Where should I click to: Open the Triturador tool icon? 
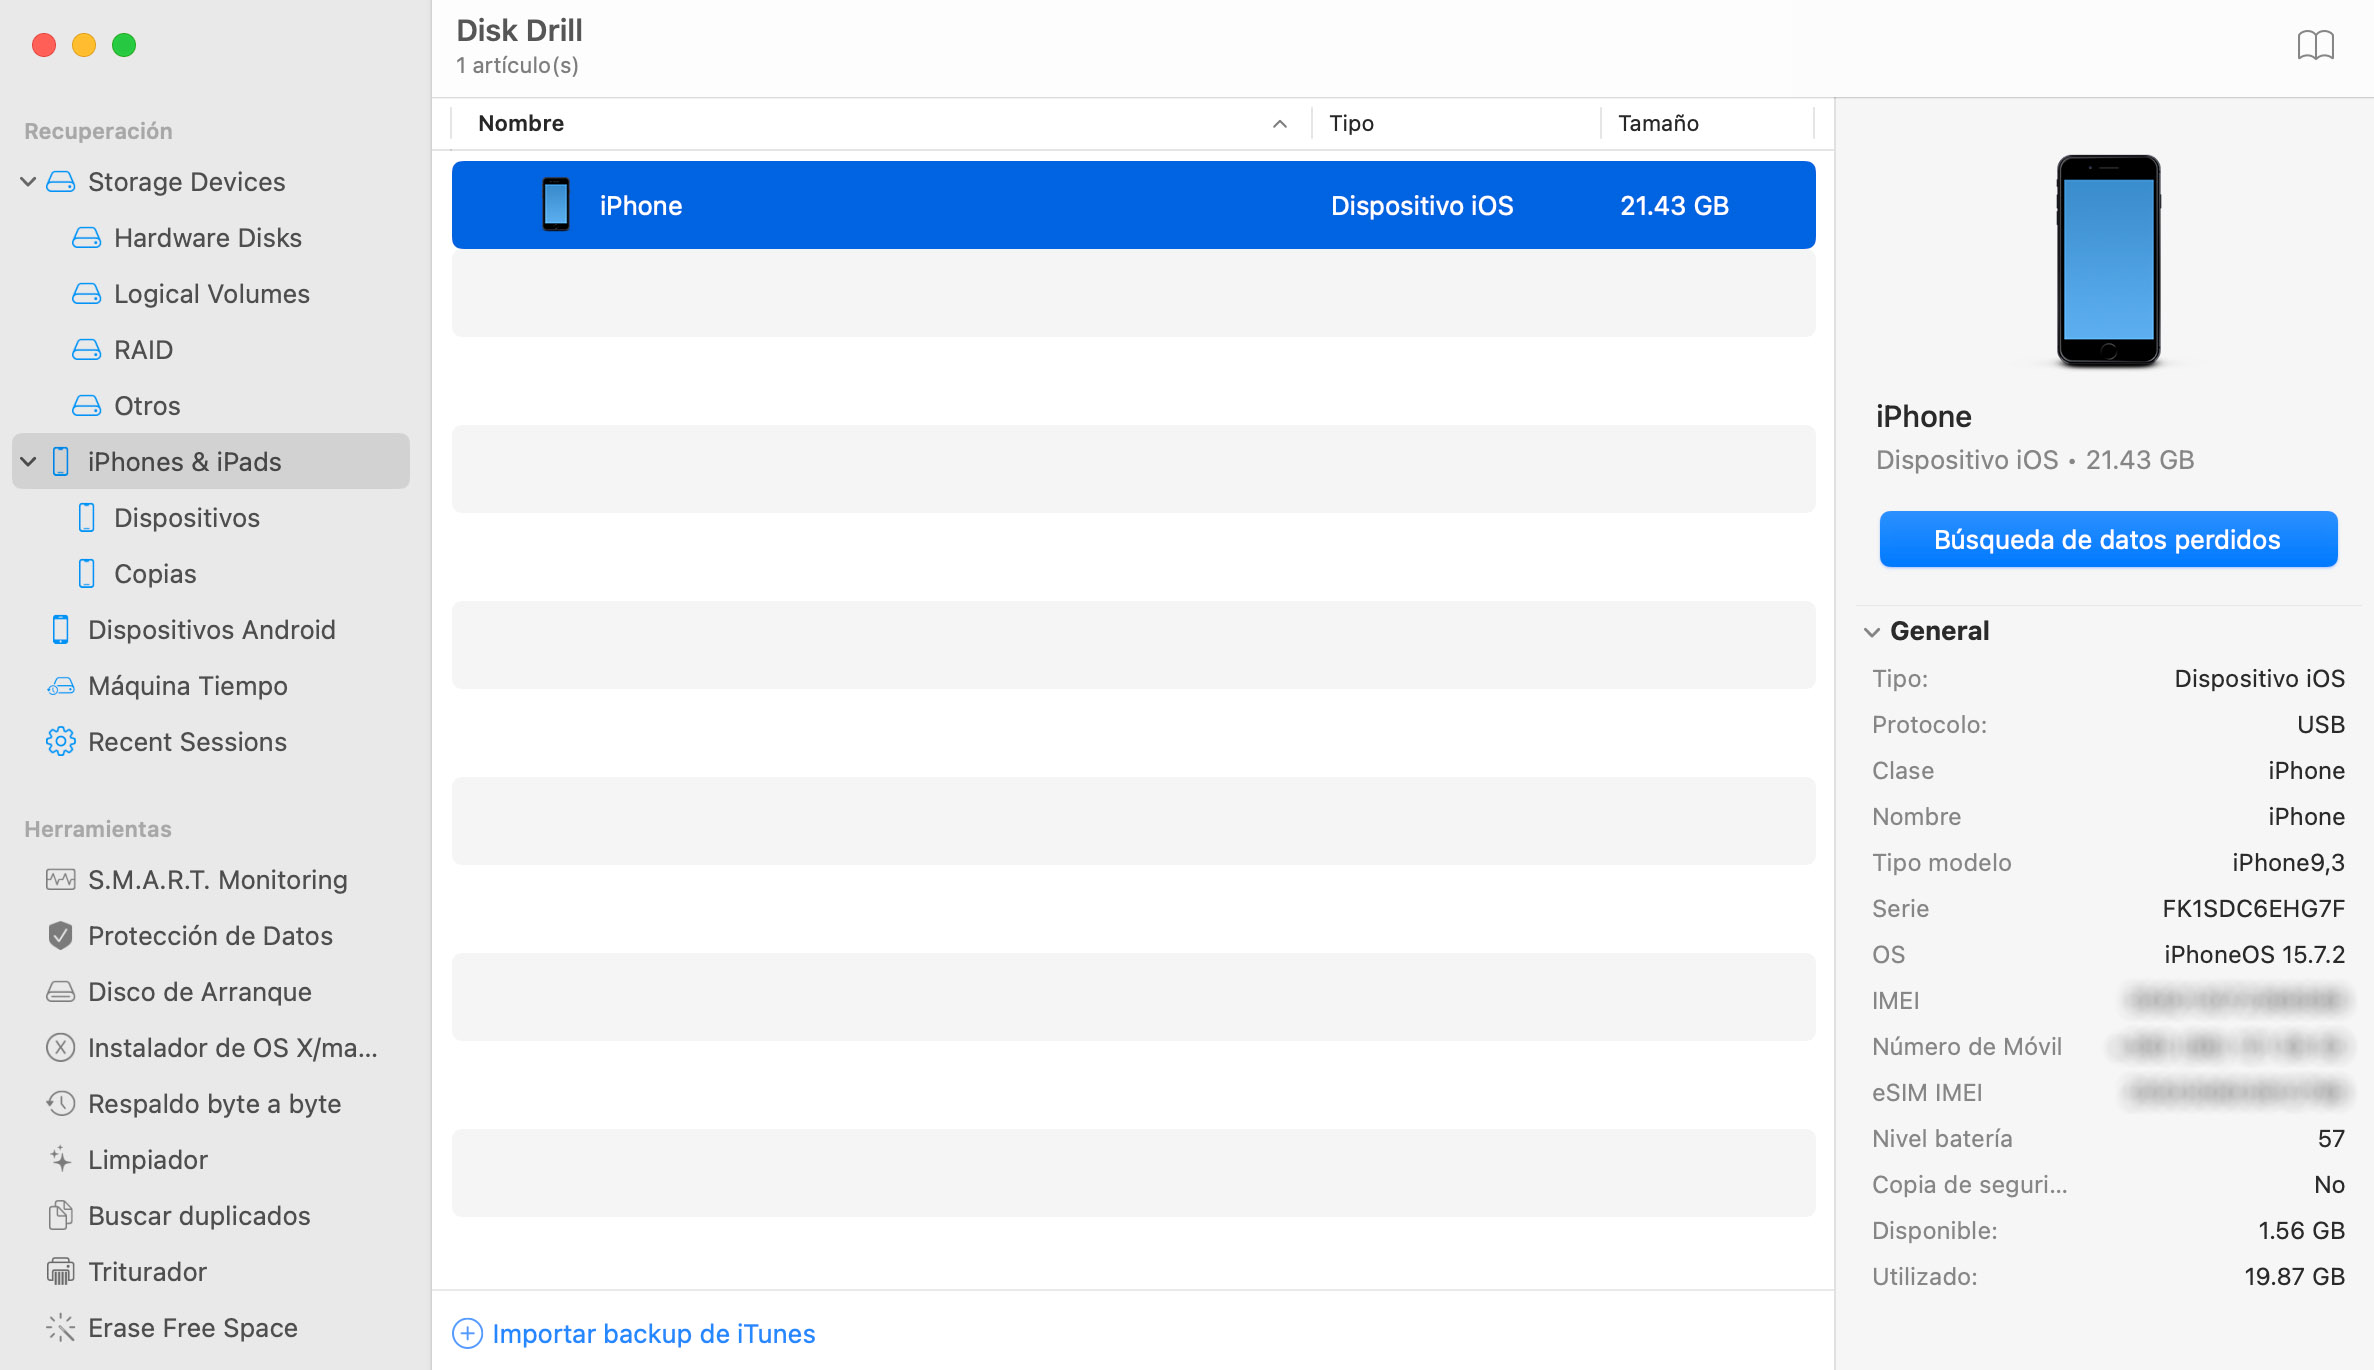60,1271
